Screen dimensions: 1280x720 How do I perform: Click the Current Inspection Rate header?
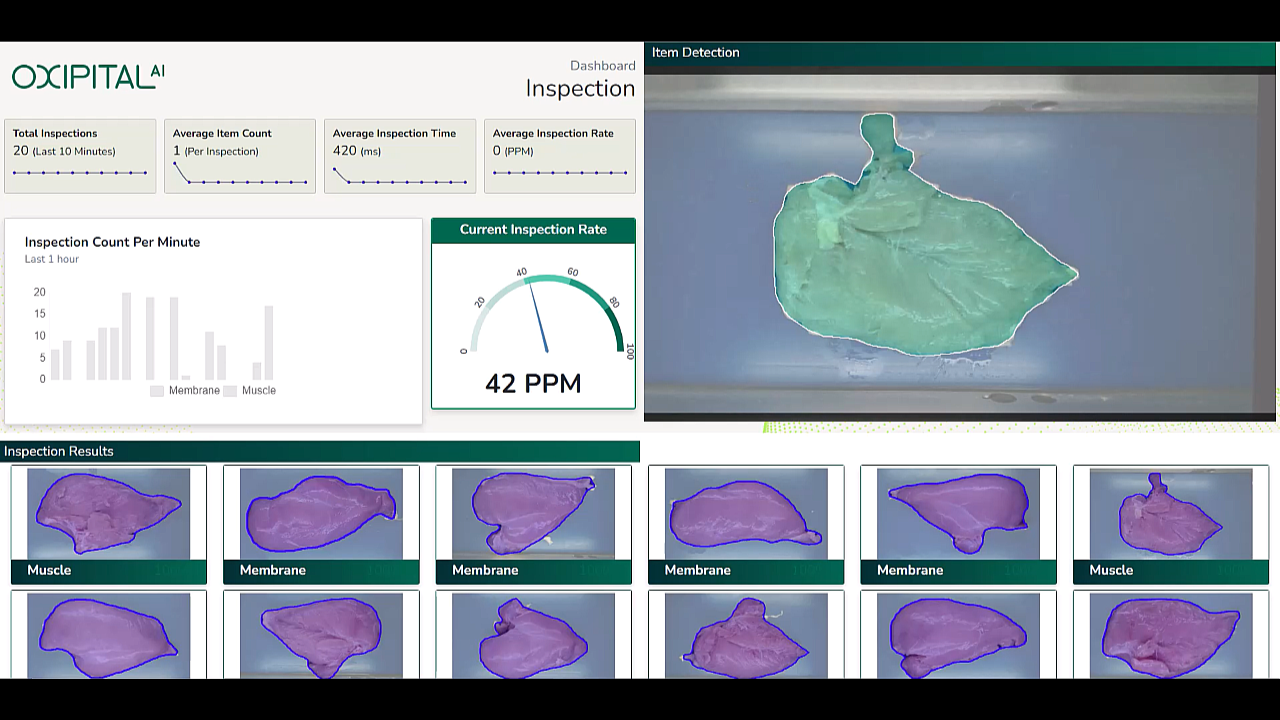click(533, 230)
